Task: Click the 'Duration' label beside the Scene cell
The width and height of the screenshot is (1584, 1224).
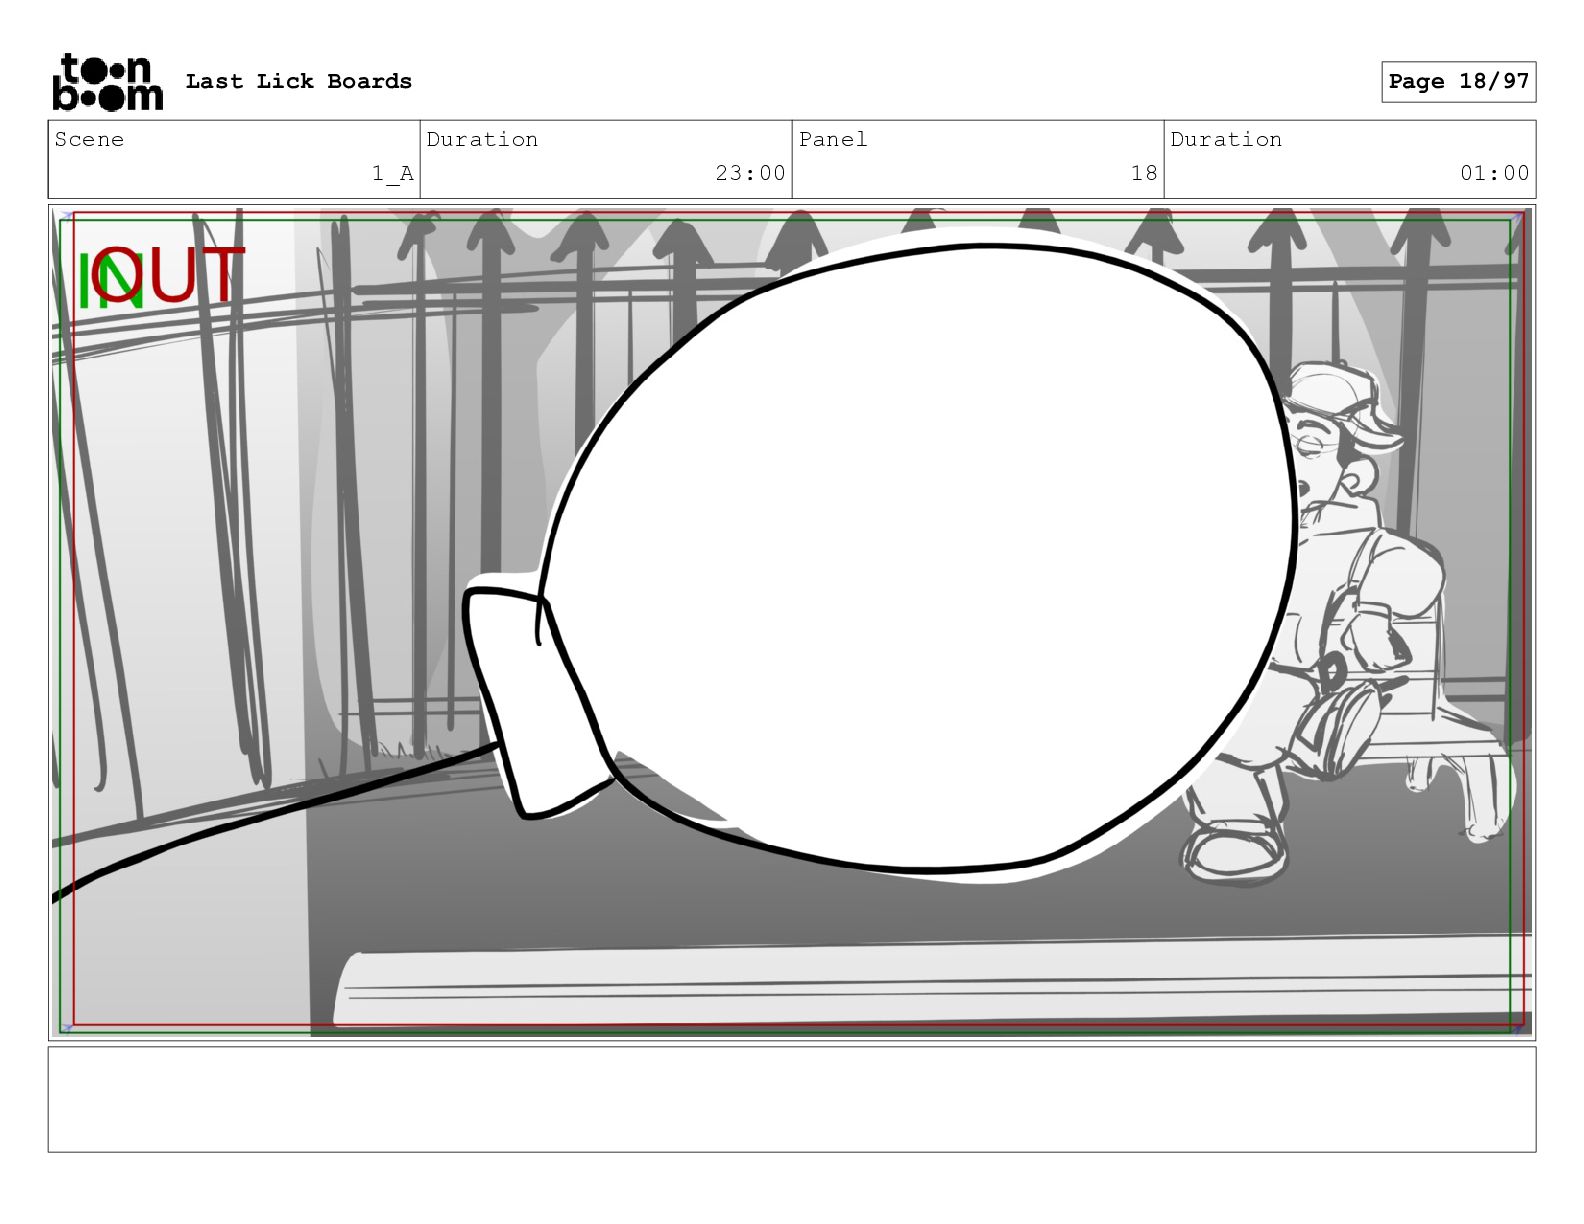Action: click(482, 139)
